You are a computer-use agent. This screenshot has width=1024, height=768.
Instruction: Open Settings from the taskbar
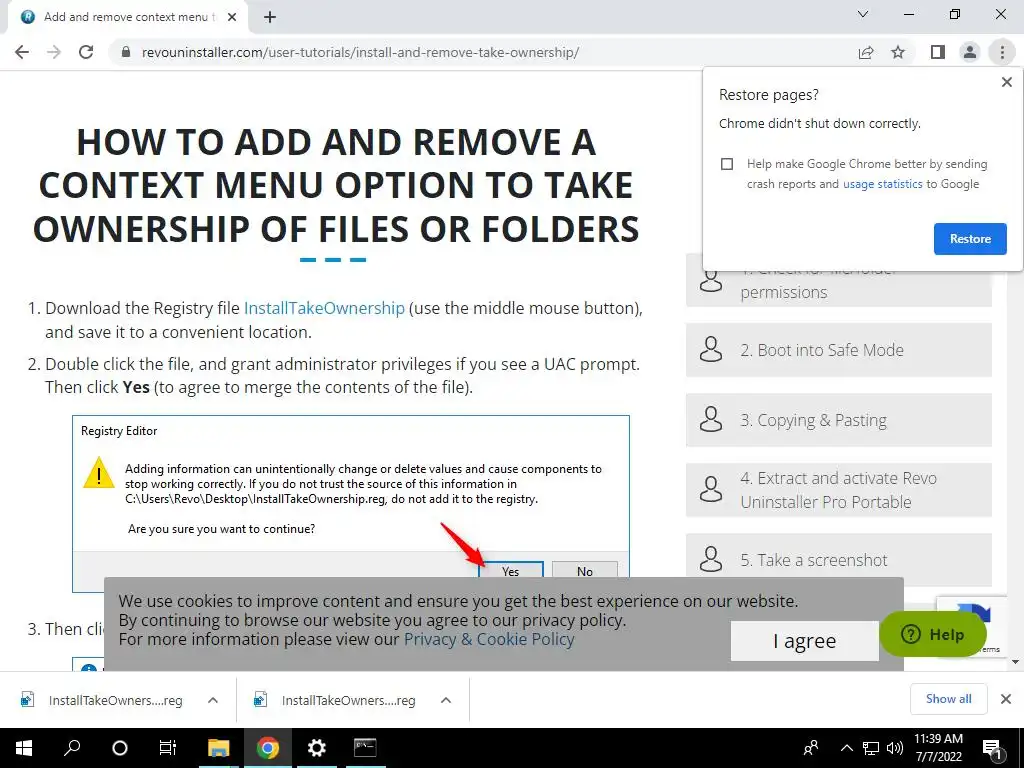[x=316, y=748]
